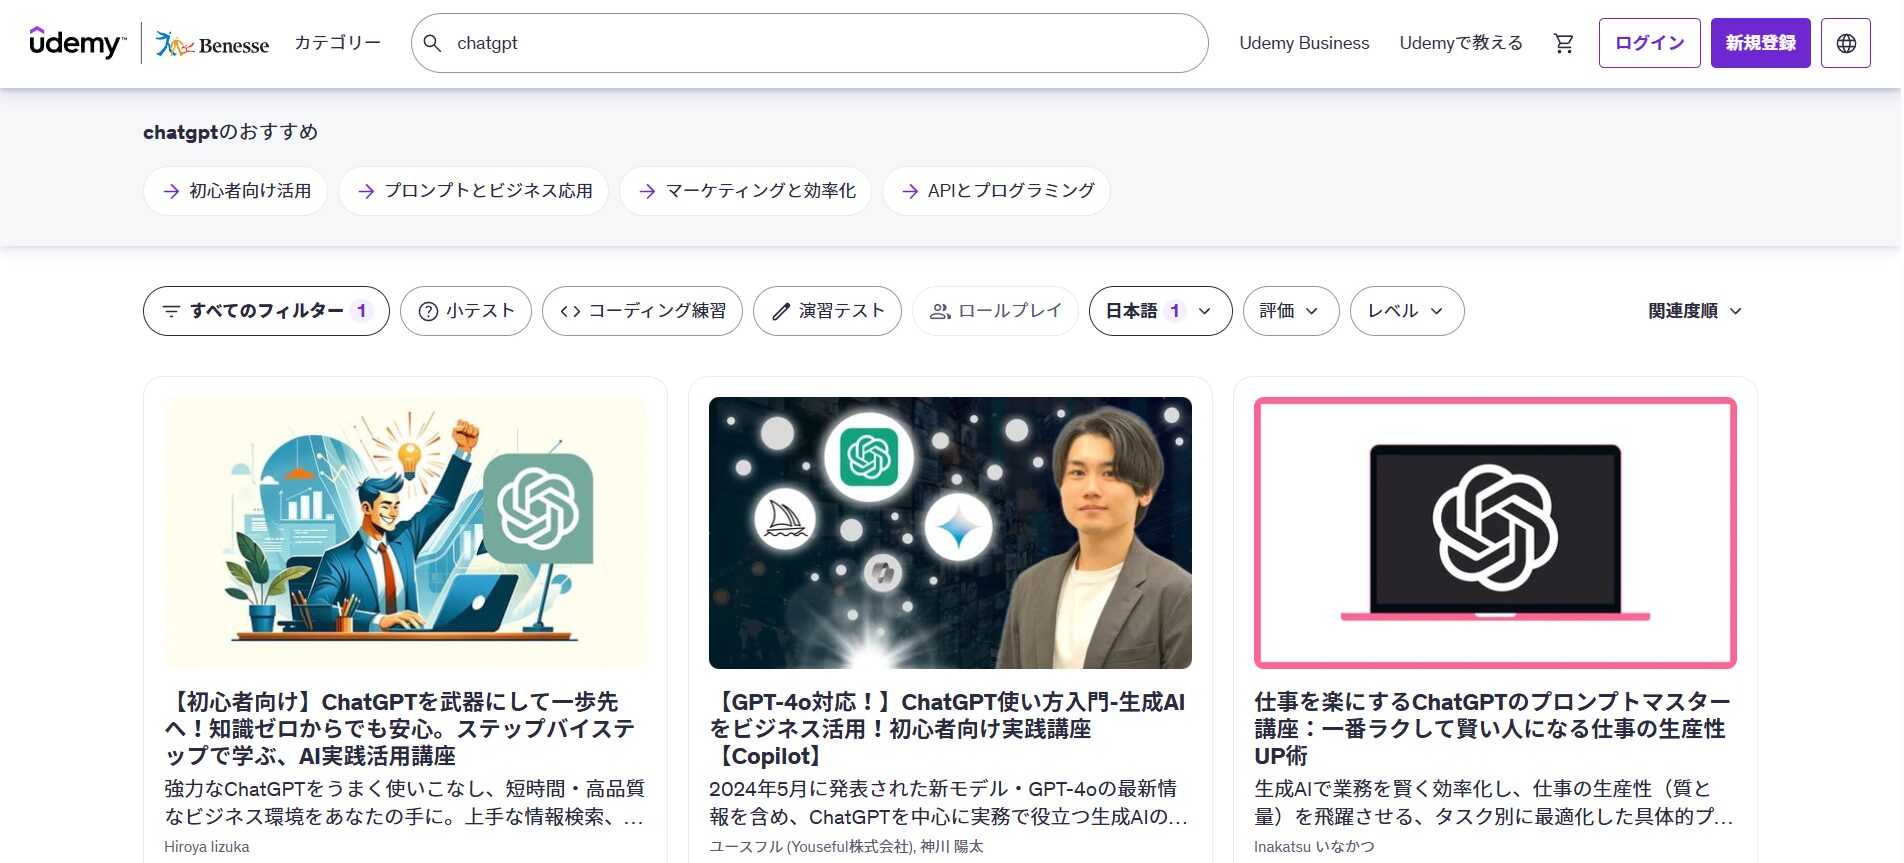Select the 初心者向け活用 suggestion chip
Image resolution: width=1904 pixels, height=863 pixels.
pyautogui.click(x=236, y=191)
